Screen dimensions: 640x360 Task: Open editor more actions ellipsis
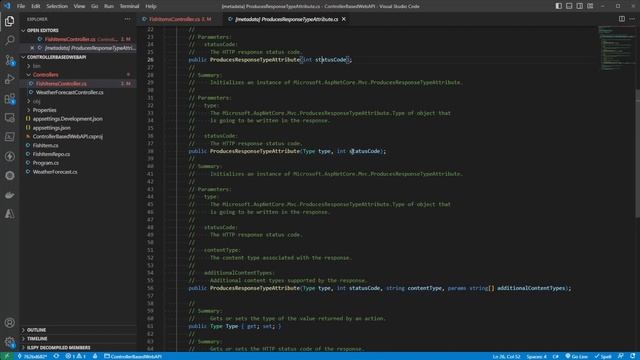(632, 19)
